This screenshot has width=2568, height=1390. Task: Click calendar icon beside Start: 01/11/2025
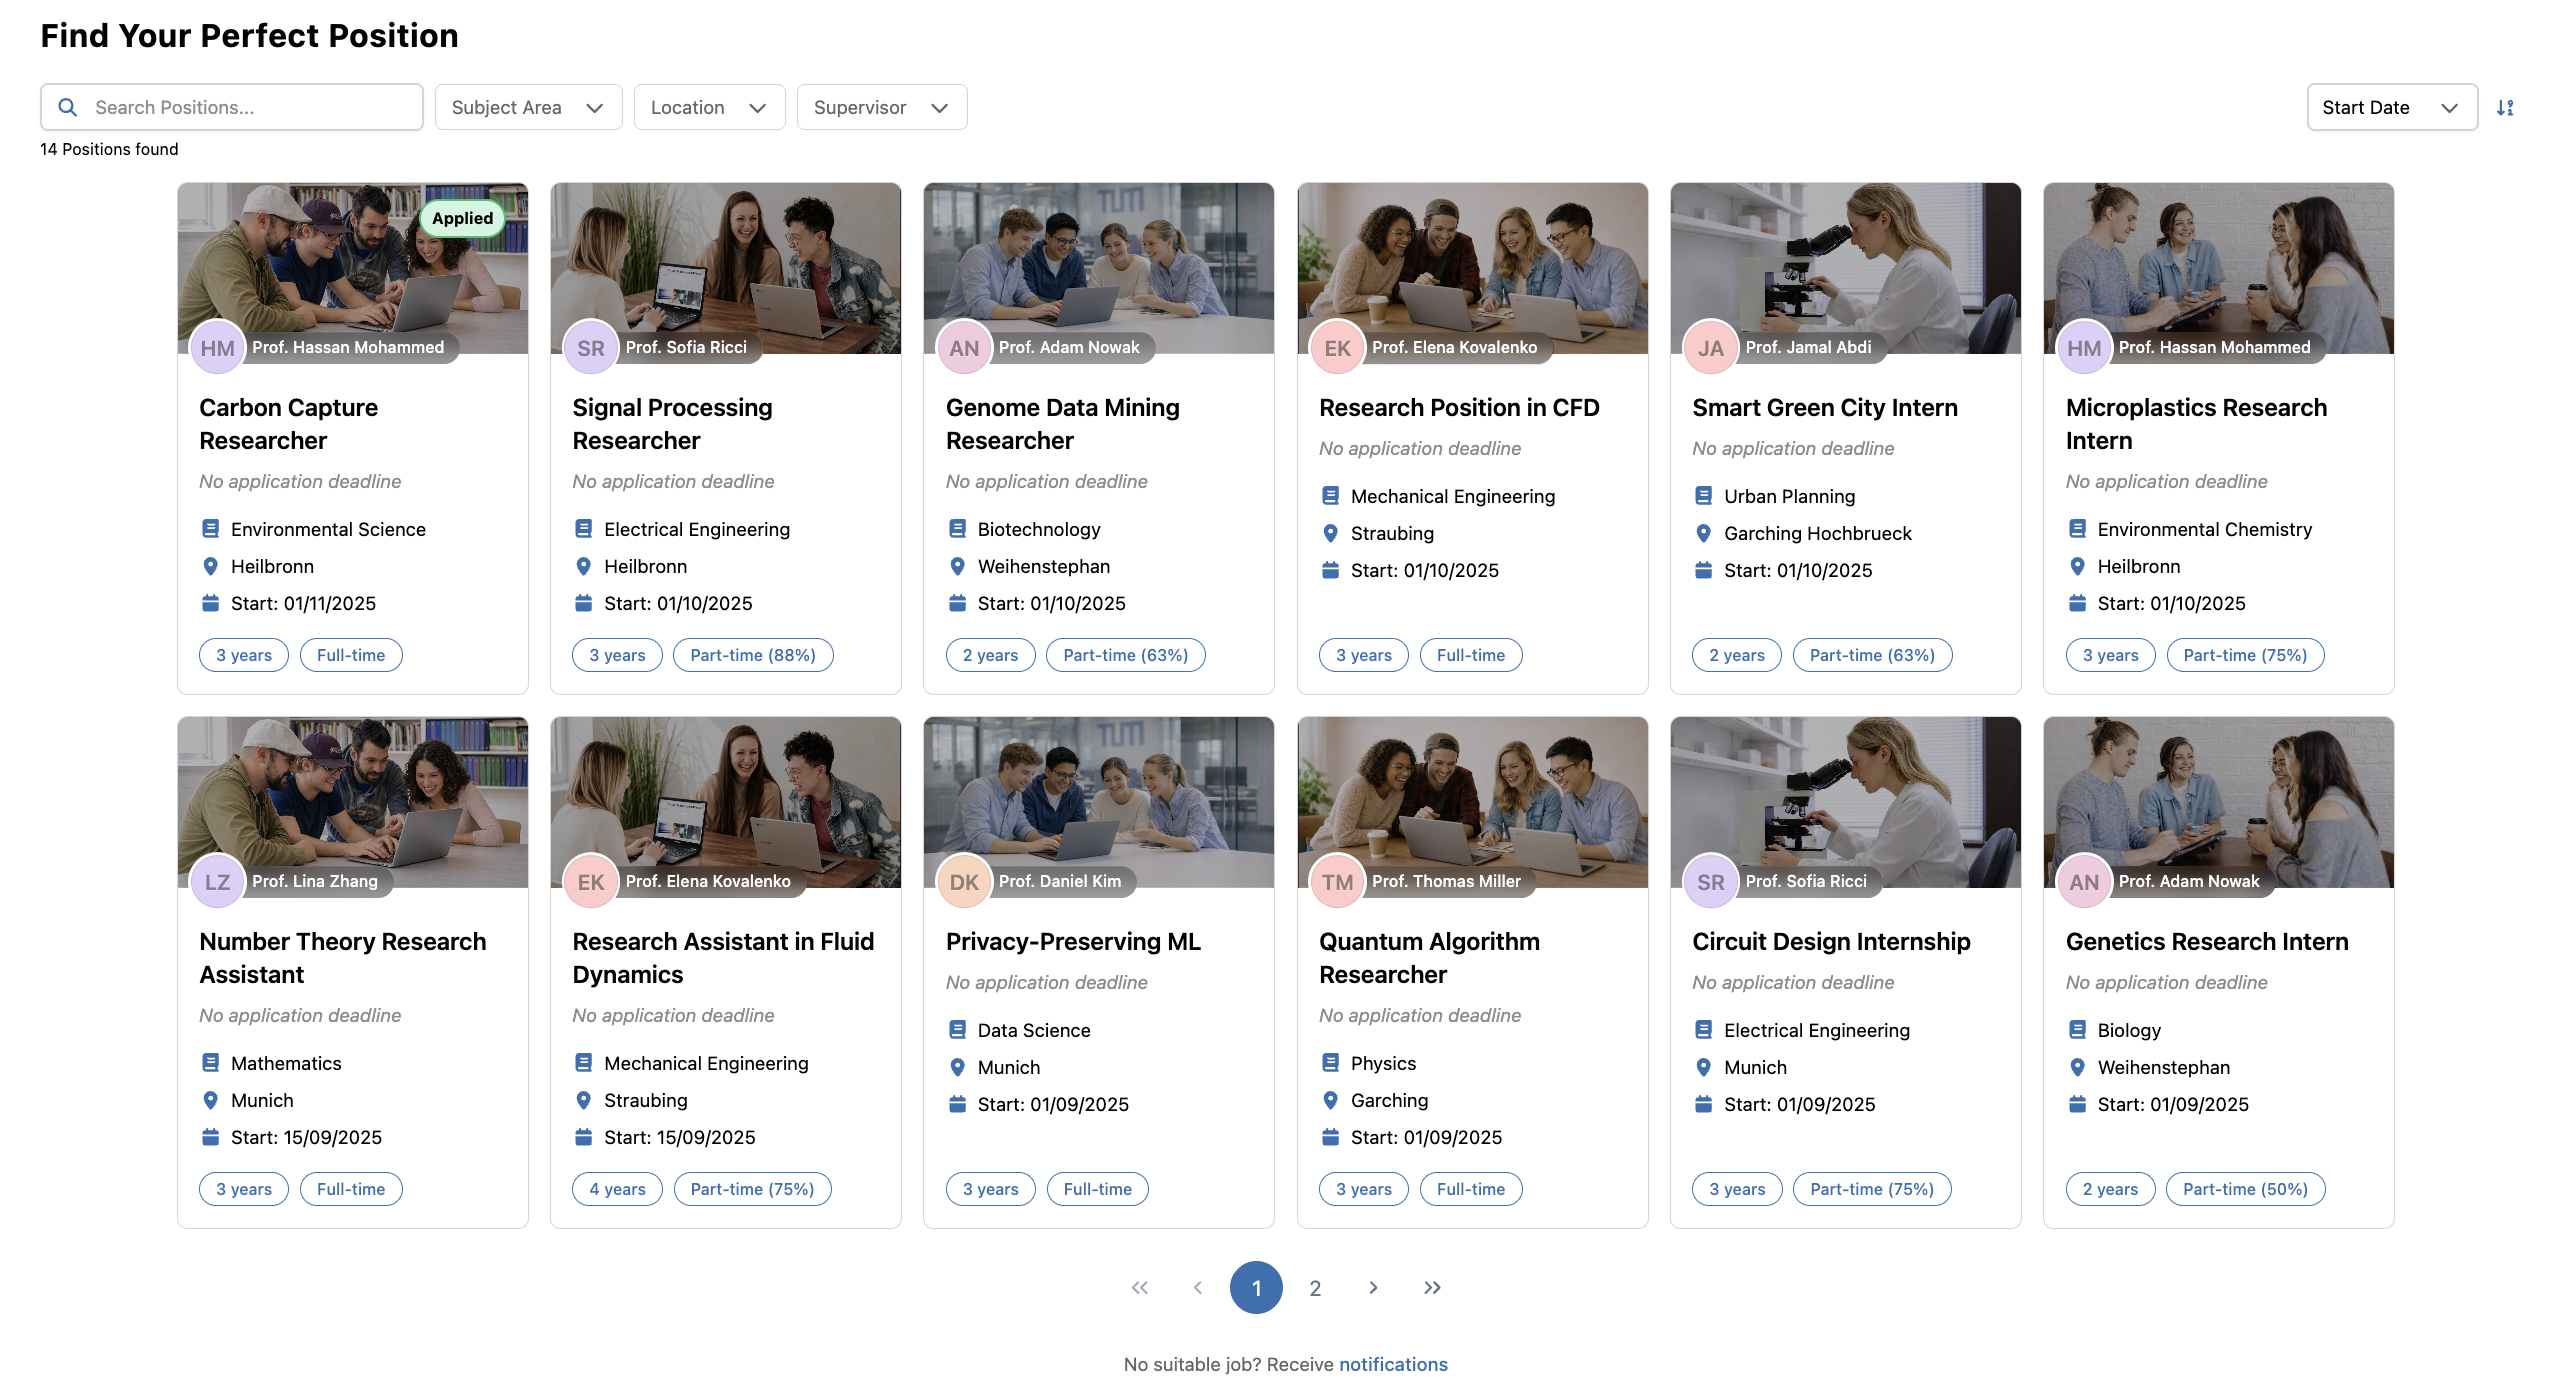(210, 603)
